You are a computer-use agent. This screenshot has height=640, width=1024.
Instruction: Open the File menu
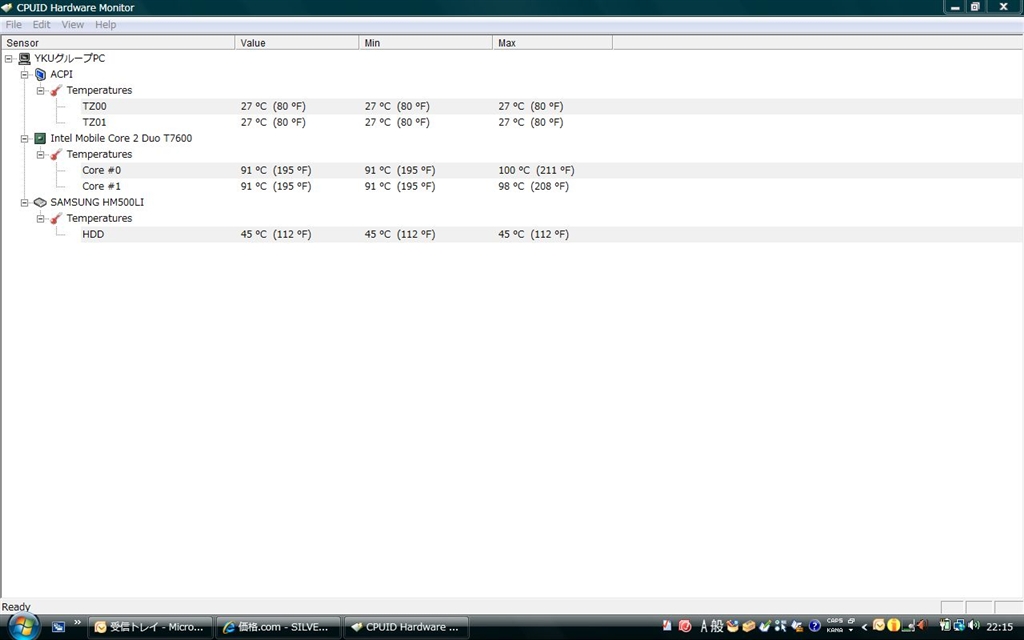(x=14, y=25)
